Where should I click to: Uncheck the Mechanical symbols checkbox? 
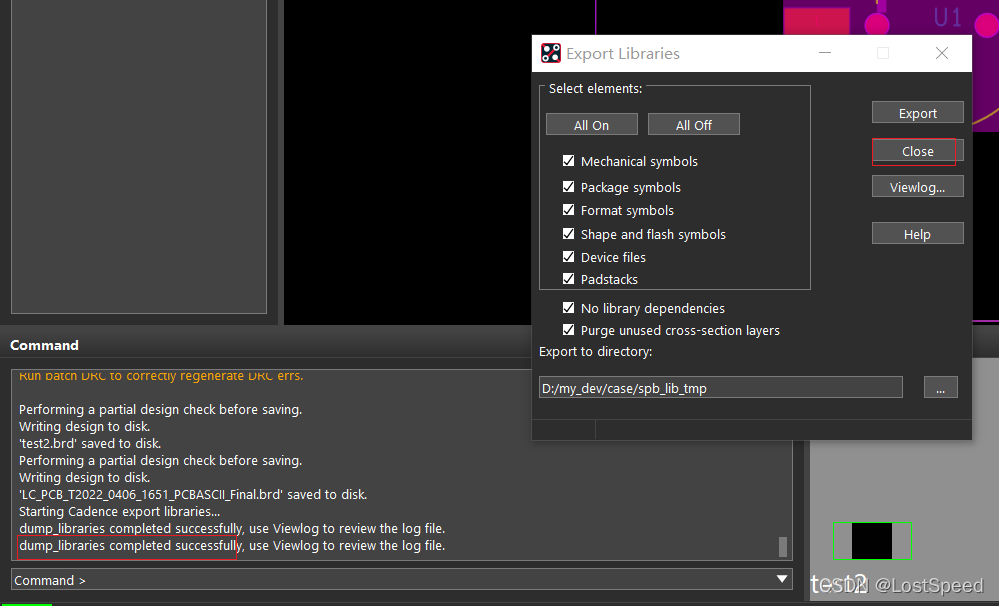tap(569, 161)
